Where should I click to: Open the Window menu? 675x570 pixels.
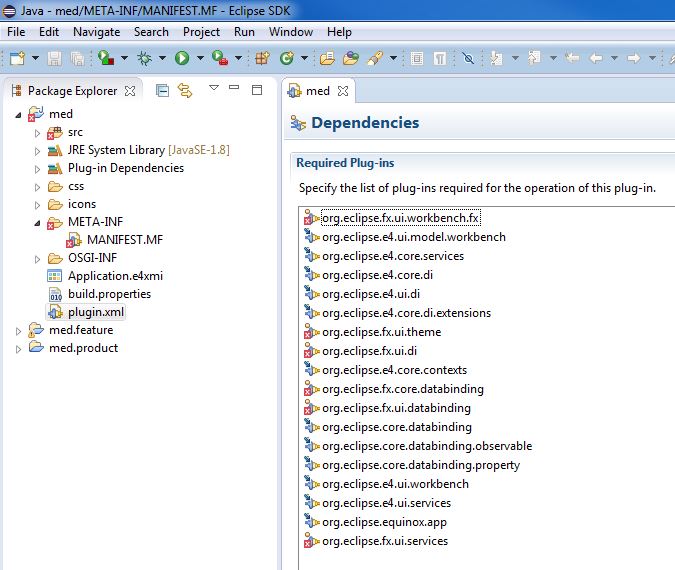pos(291,32)
